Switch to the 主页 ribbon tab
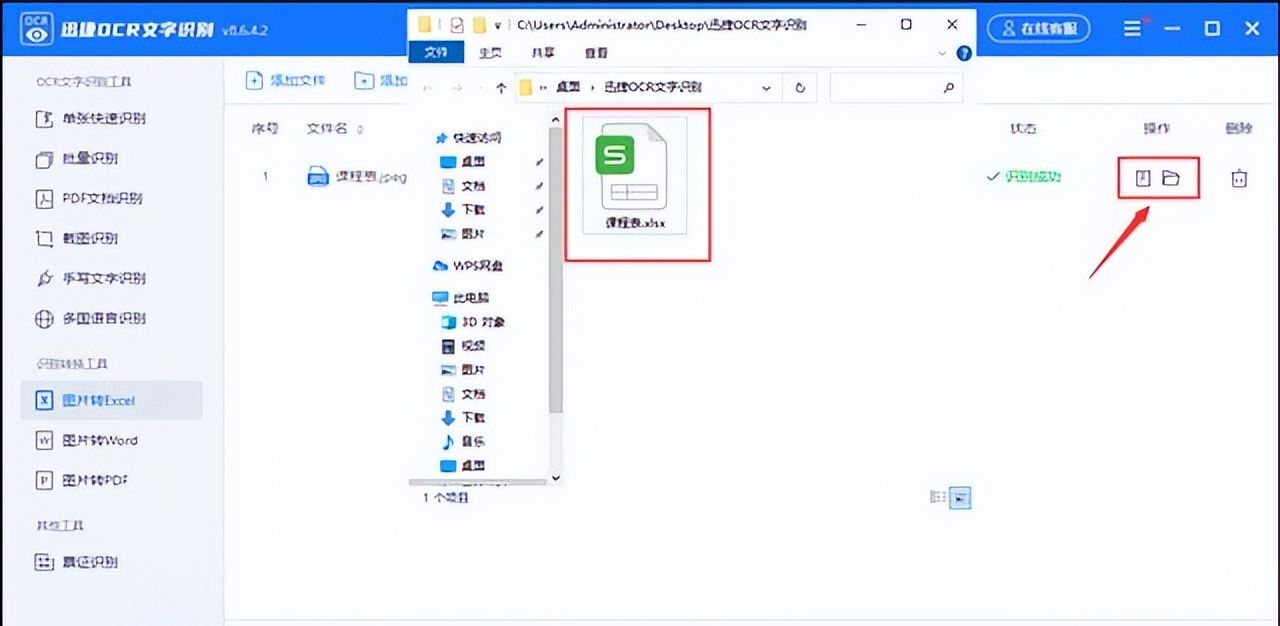The image size is (1280, 626). coord(490,53)
